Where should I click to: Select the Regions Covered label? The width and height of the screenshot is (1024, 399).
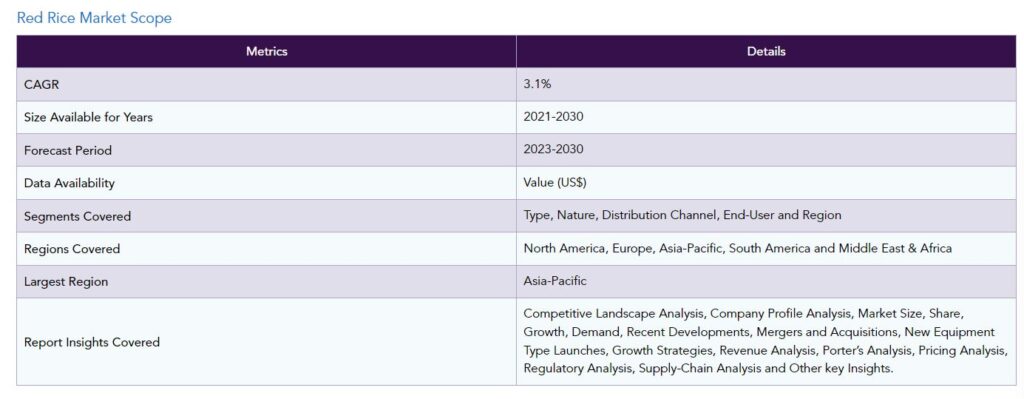(72, 249)
